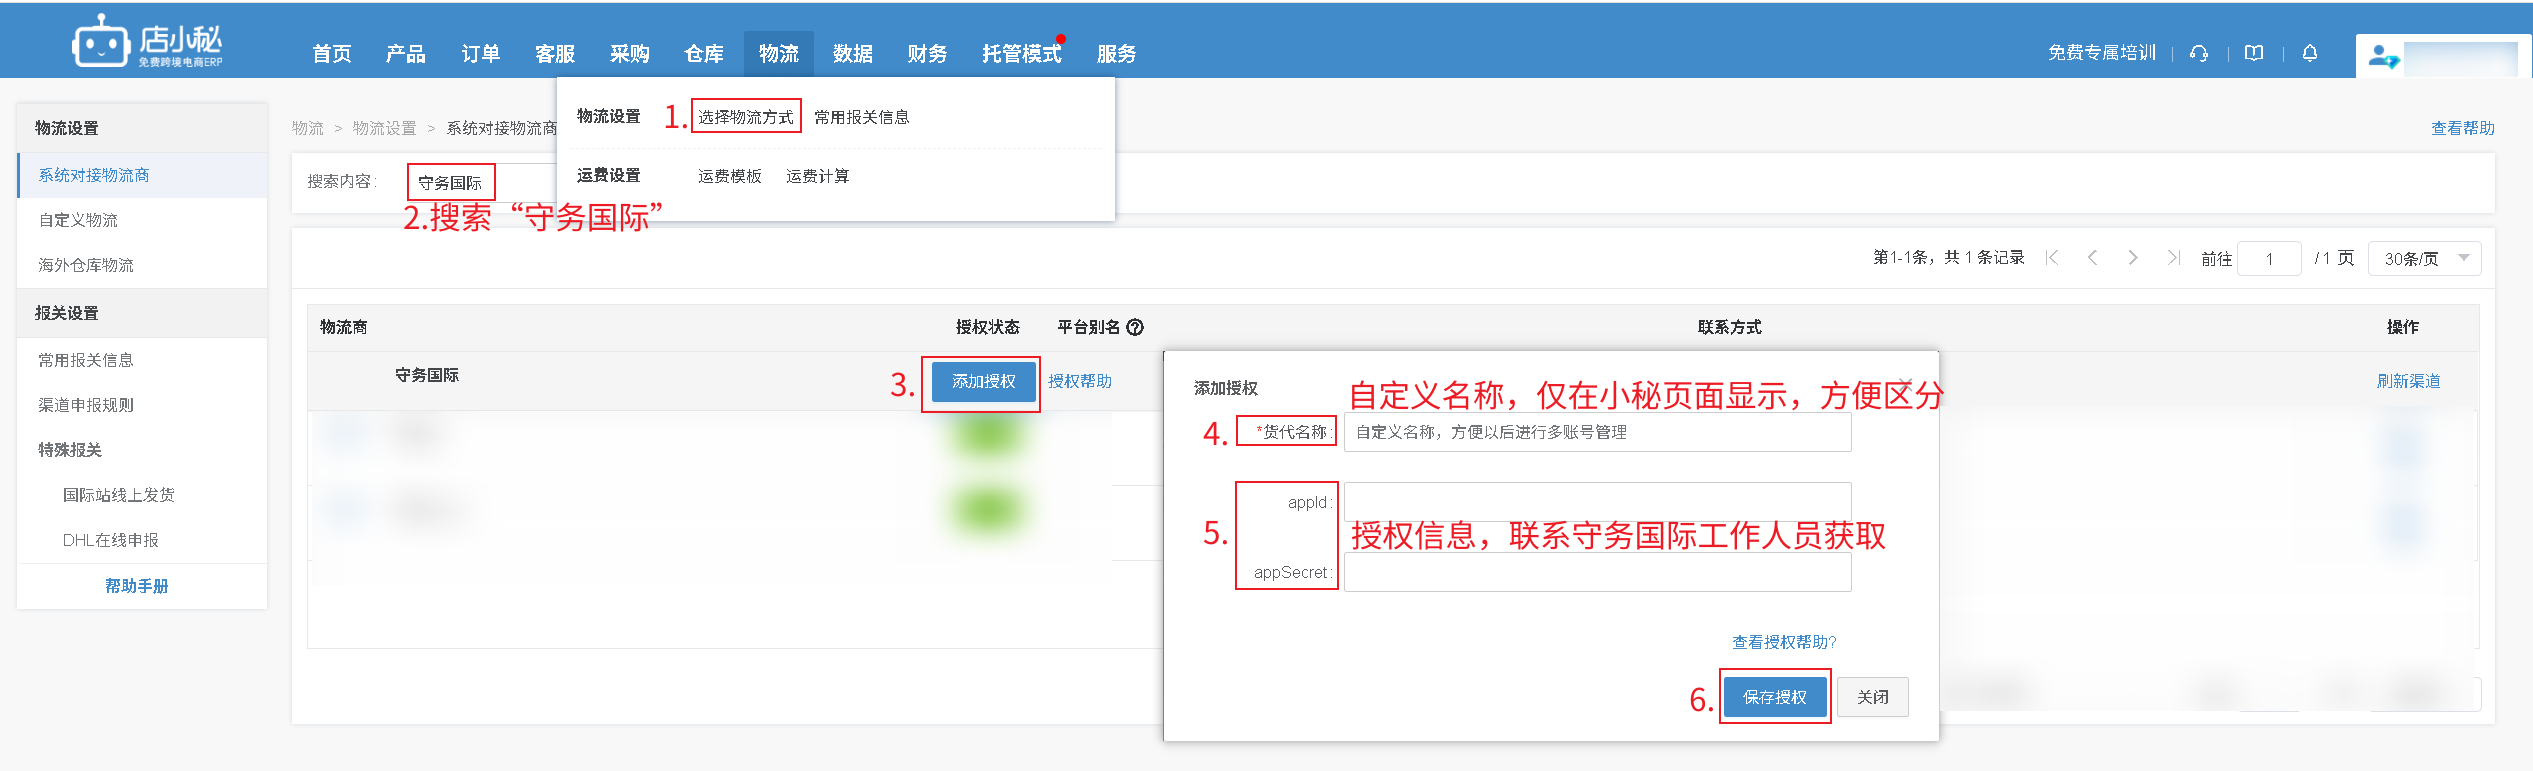
Task: Click the 货代名称 input field
Action: pos(1597,432)
